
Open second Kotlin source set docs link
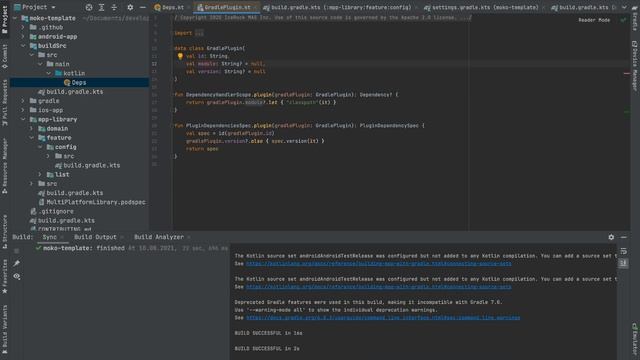click(378, 287)
